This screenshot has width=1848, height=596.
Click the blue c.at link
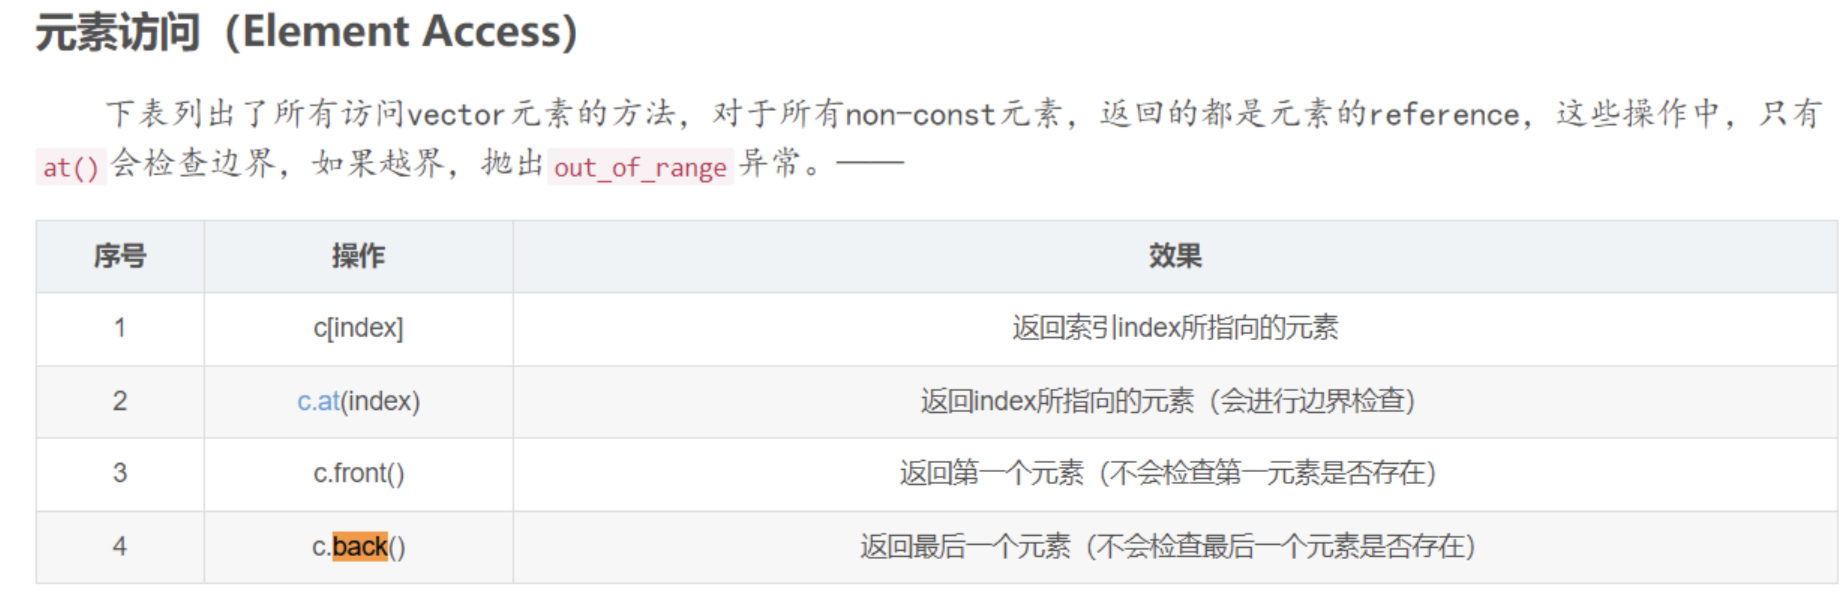pyautogui.click(x=318, y=401)
